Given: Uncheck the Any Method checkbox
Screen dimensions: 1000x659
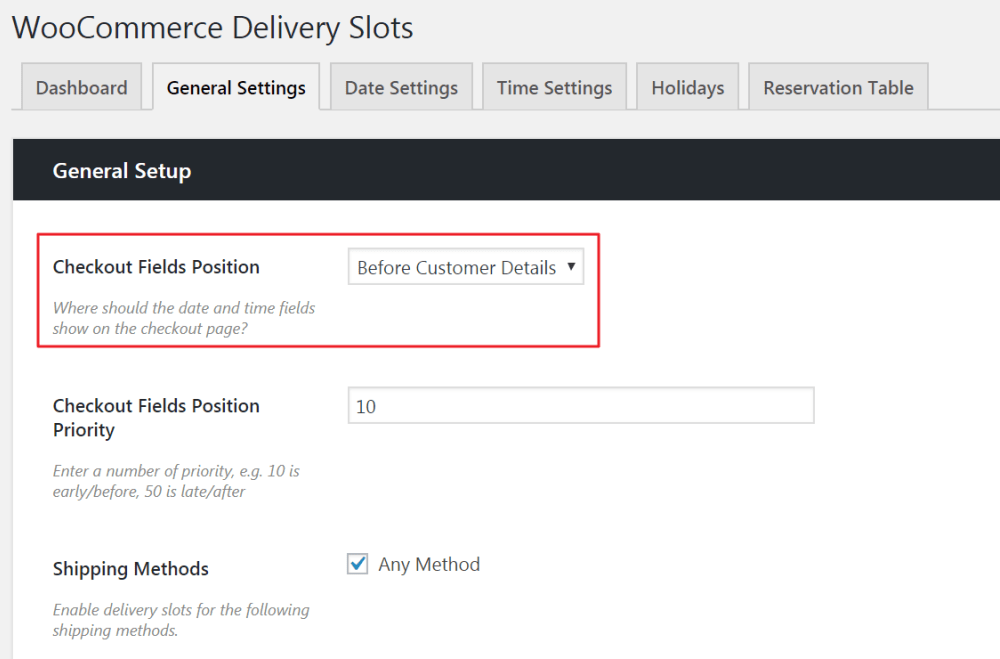Looking at the screenshot, I should 358,565.
